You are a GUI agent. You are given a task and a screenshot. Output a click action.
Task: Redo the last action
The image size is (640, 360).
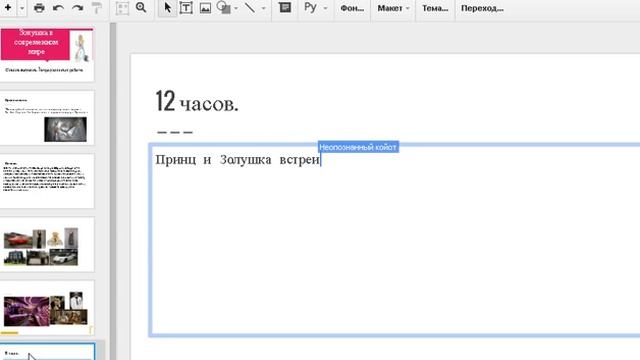(77, 8)
